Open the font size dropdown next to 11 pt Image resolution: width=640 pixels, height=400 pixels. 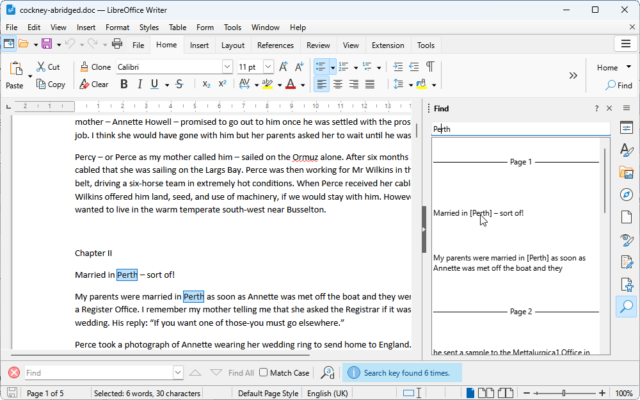pyautogui.click(x=268, y=67)
